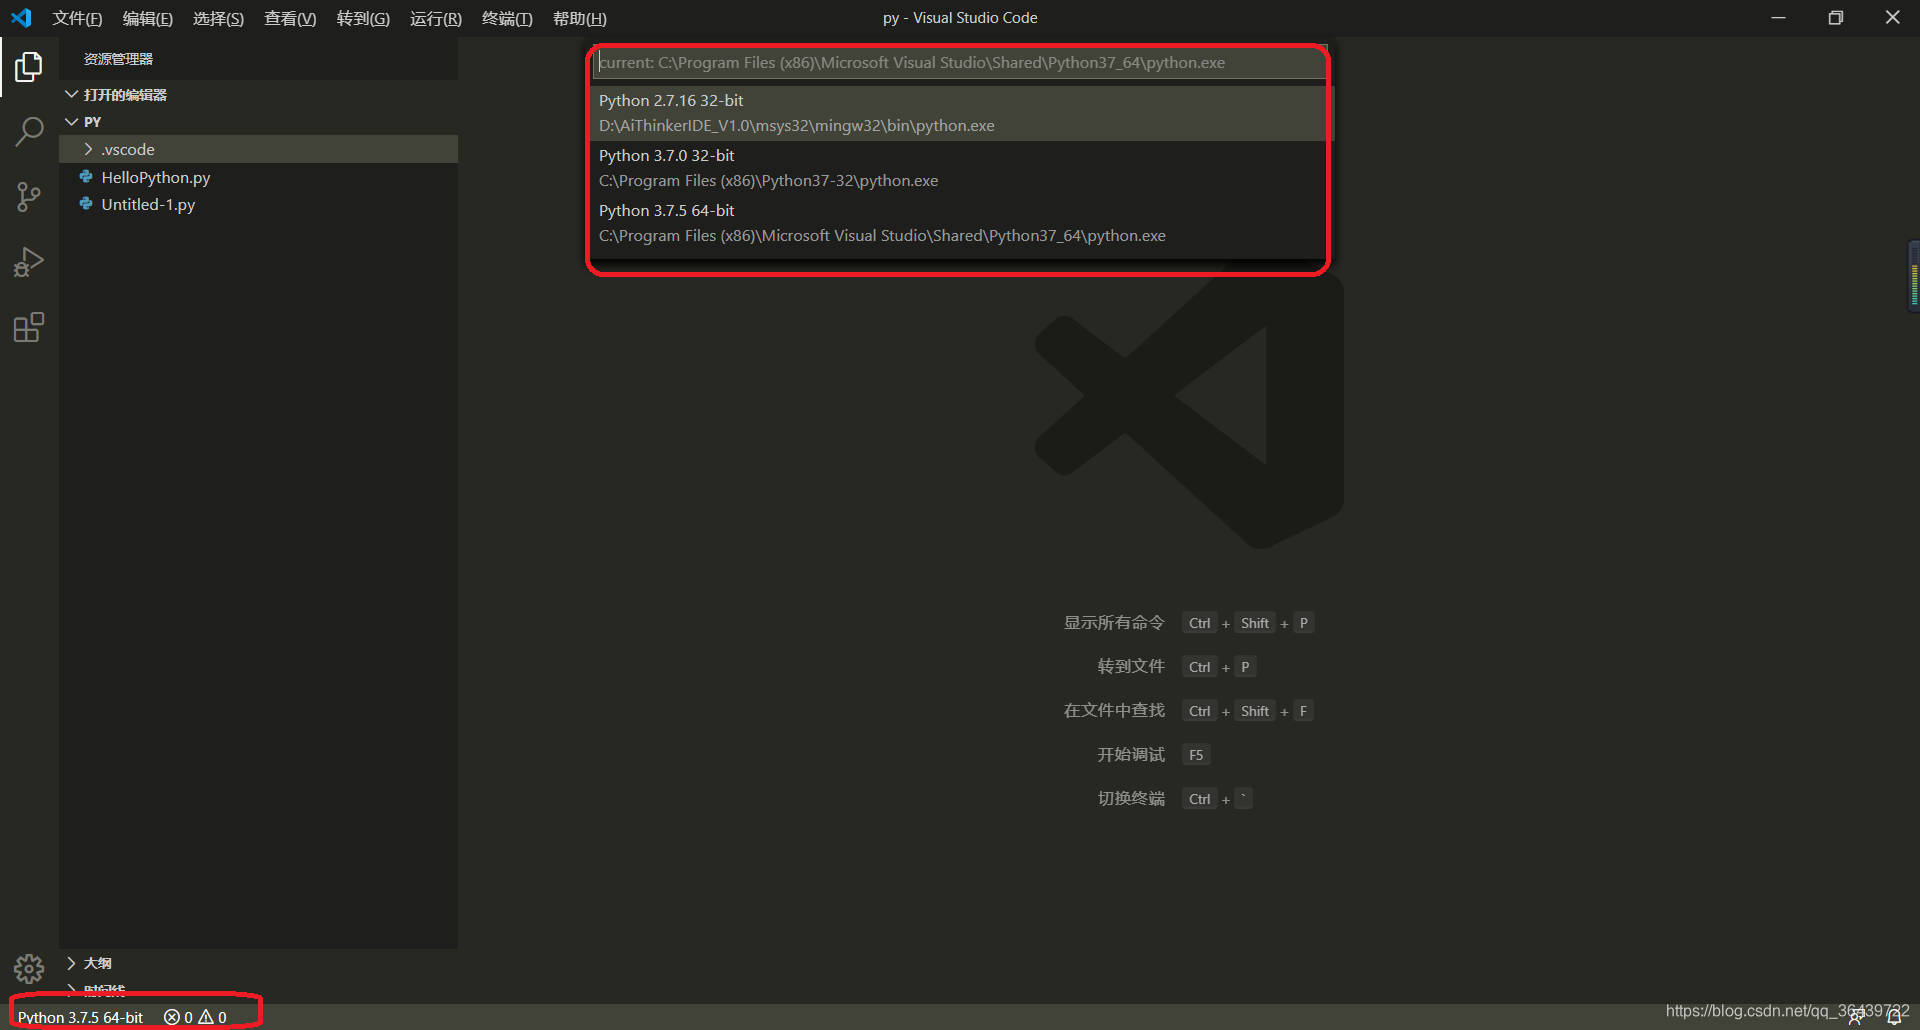Image resolution: width=1920 pixels, height=1030 pixels.
Task: Open the 查看(V) menu
Action: (290, 18)
